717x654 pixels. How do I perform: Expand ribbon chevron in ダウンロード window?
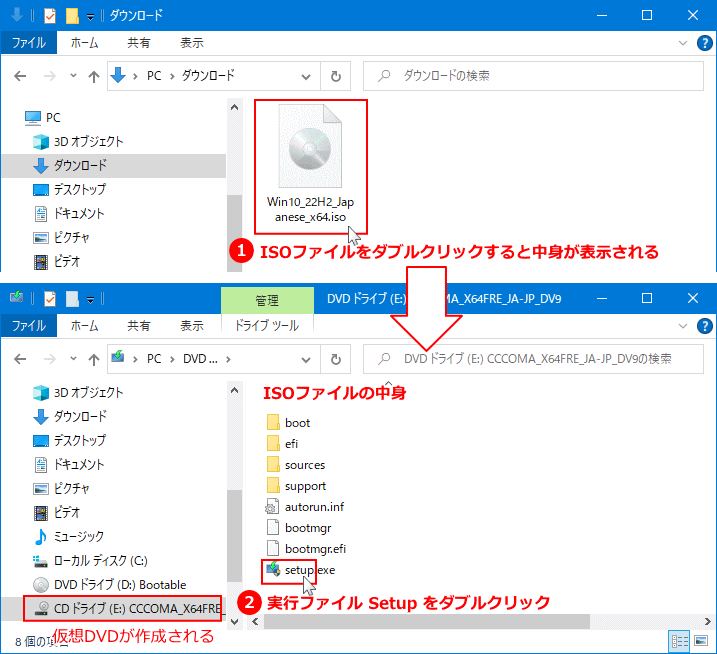click(x=683, y=43)
